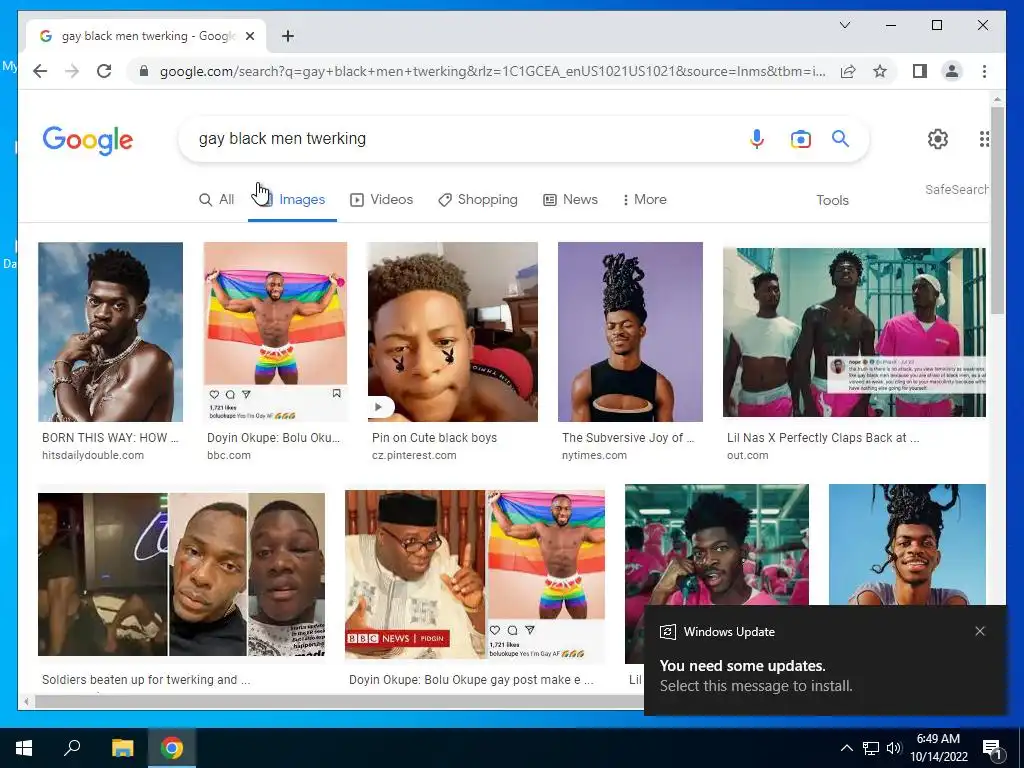
Task: Open network status in system tray
Action: [871, 748]
